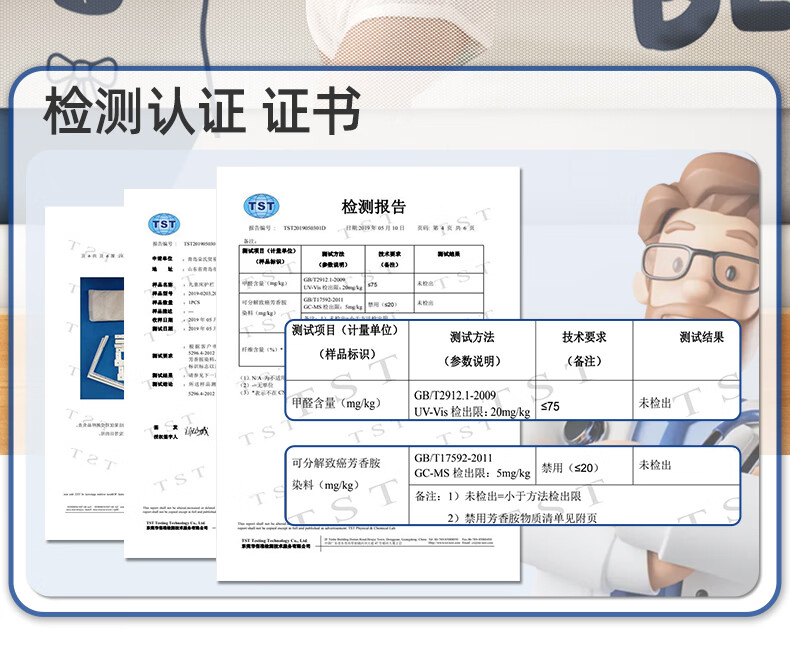Click "未检出" in the enlarged 甲醛含量 row
The image size is (790, 656).
(655, 403)
